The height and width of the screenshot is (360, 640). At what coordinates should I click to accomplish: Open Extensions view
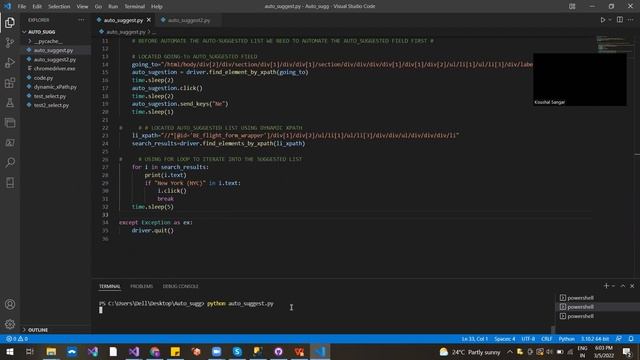click(10, 82)
